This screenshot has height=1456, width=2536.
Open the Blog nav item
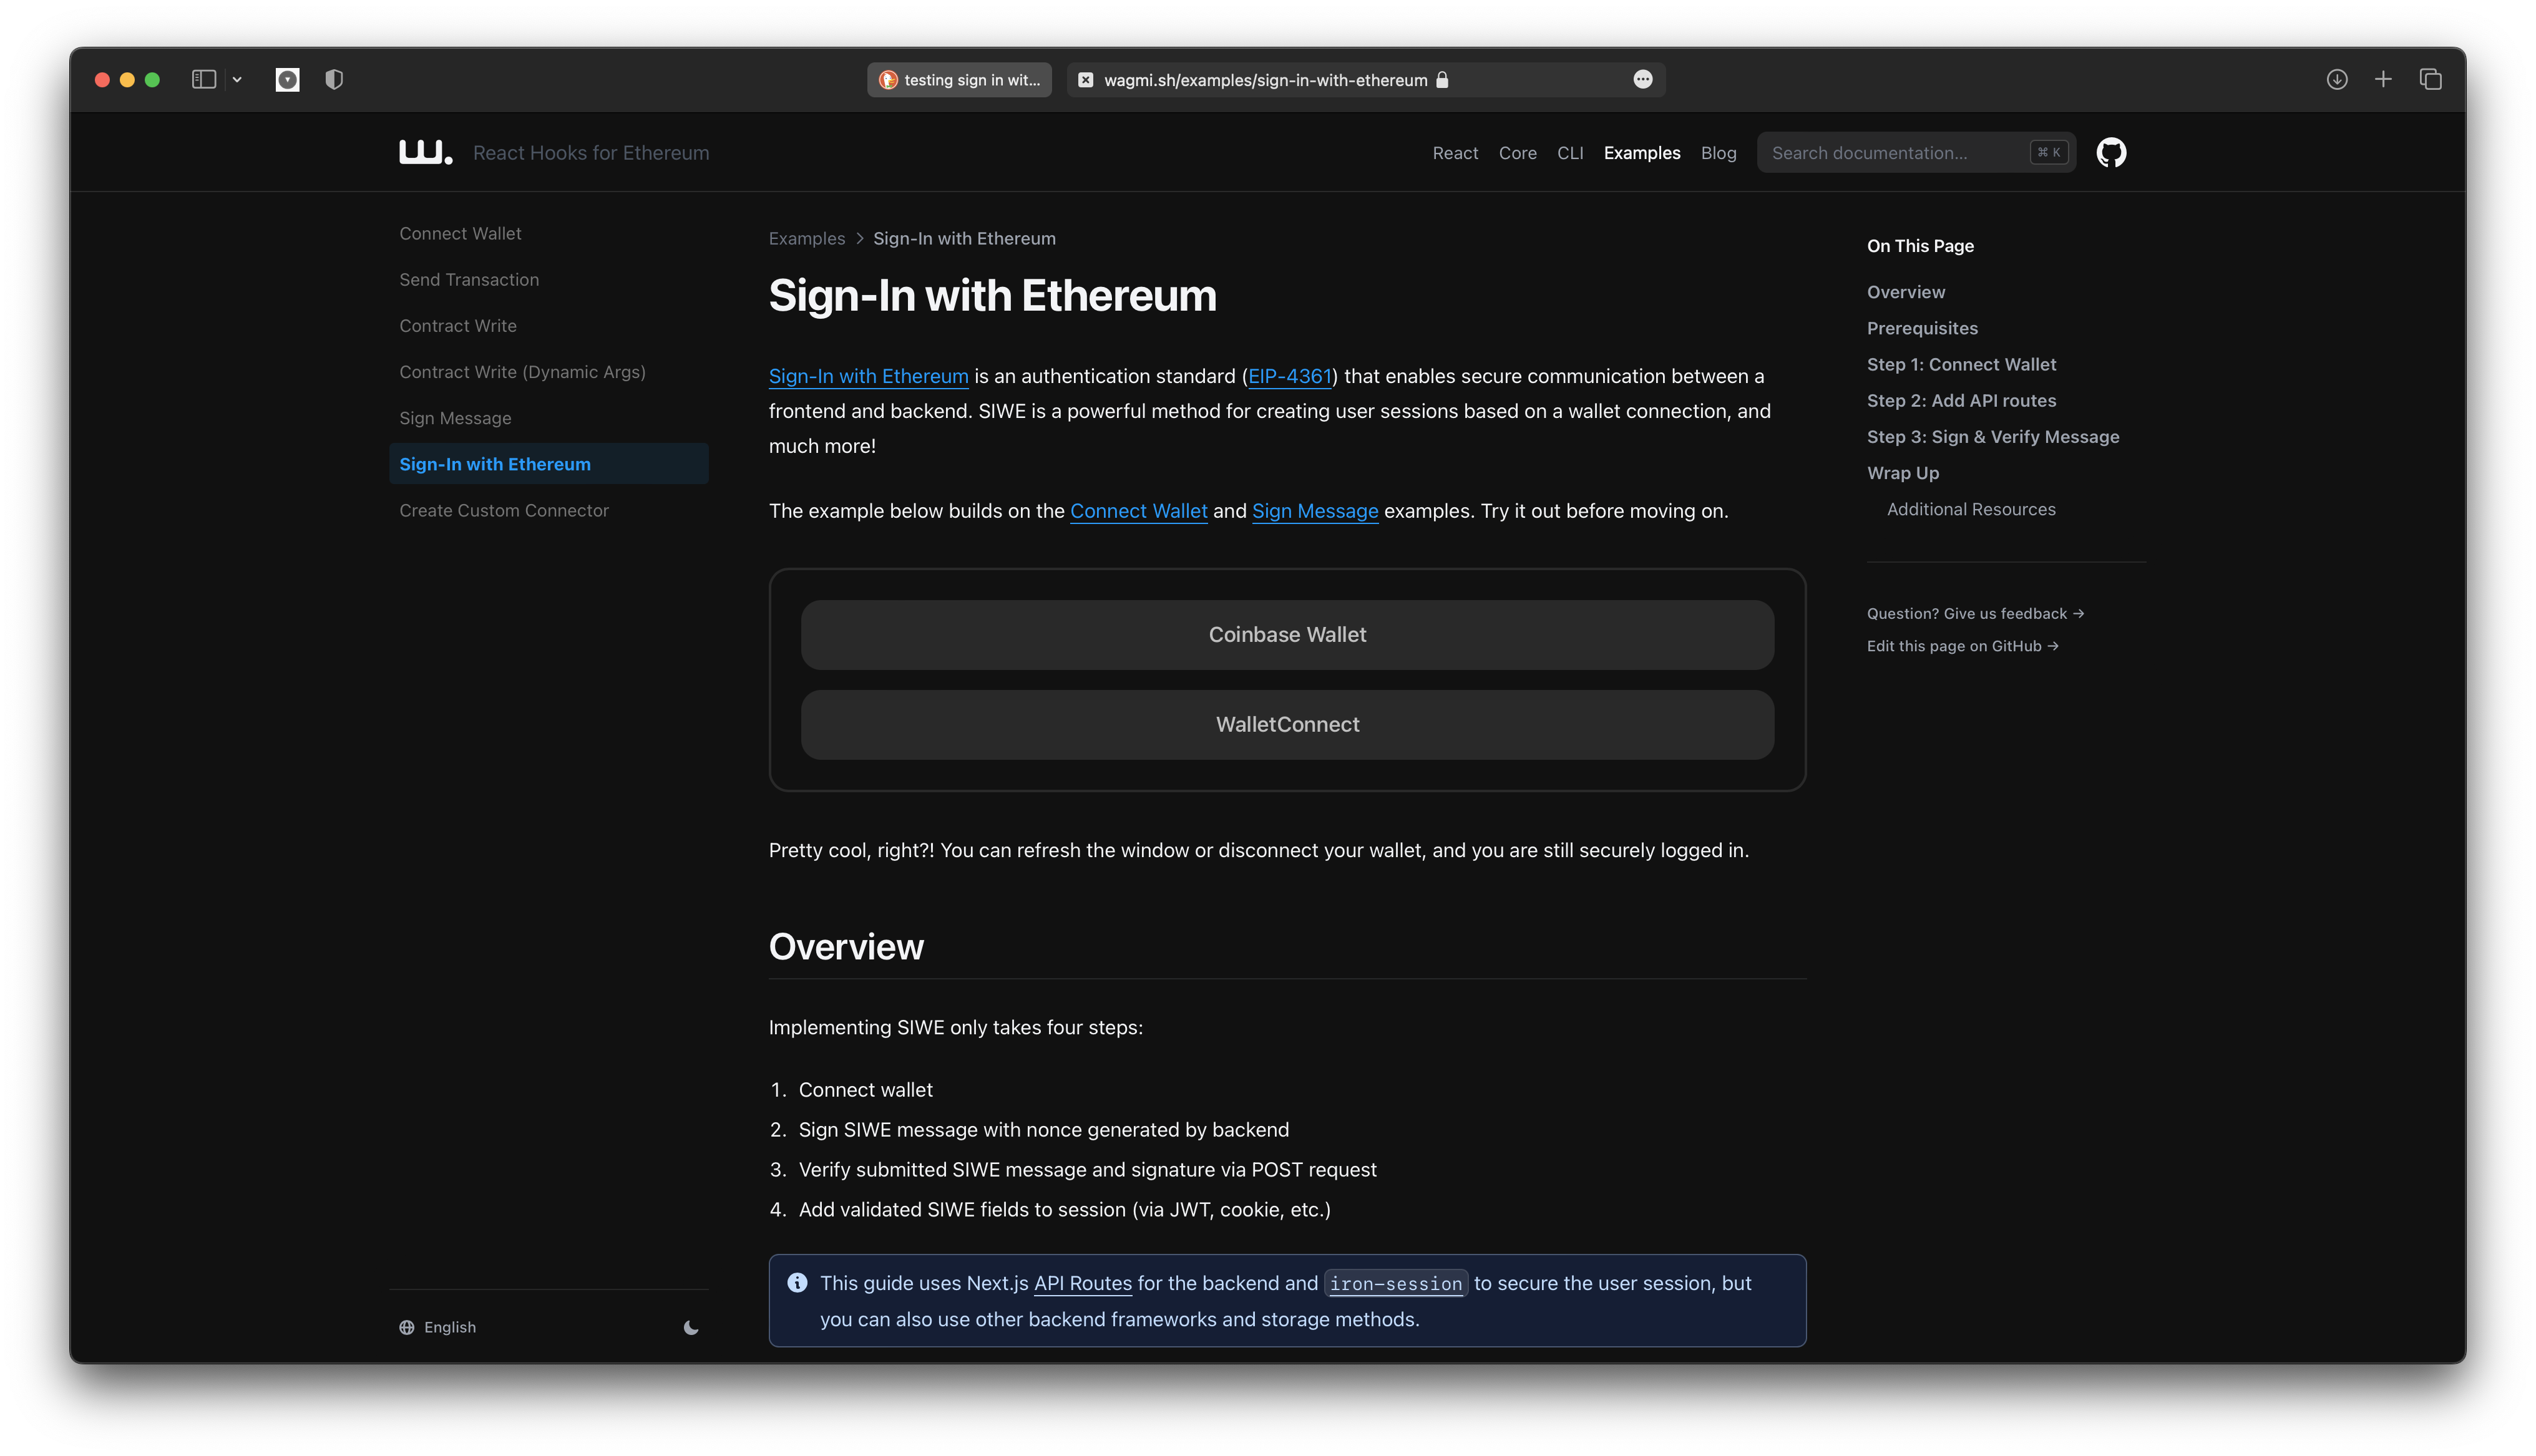pyautogui.click(x=1718, y=152)
